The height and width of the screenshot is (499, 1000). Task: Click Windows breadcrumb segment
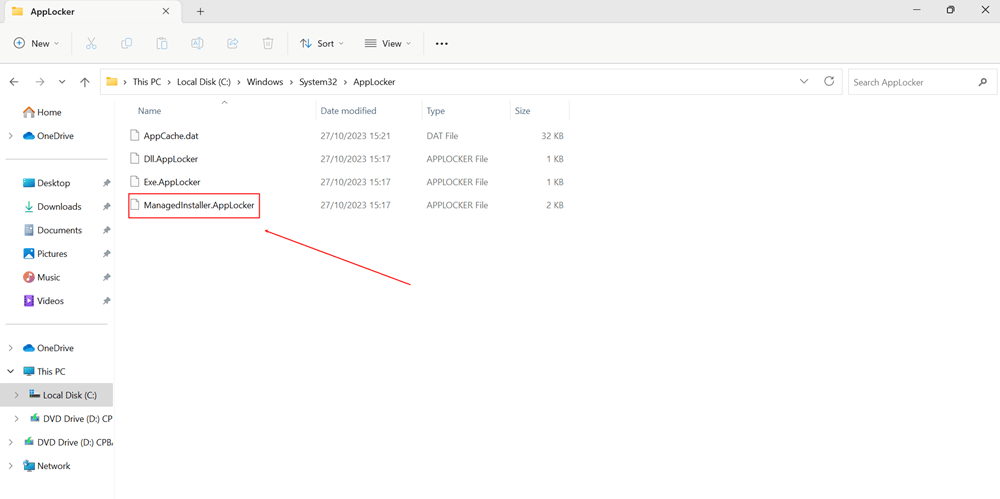pos(265,82)
